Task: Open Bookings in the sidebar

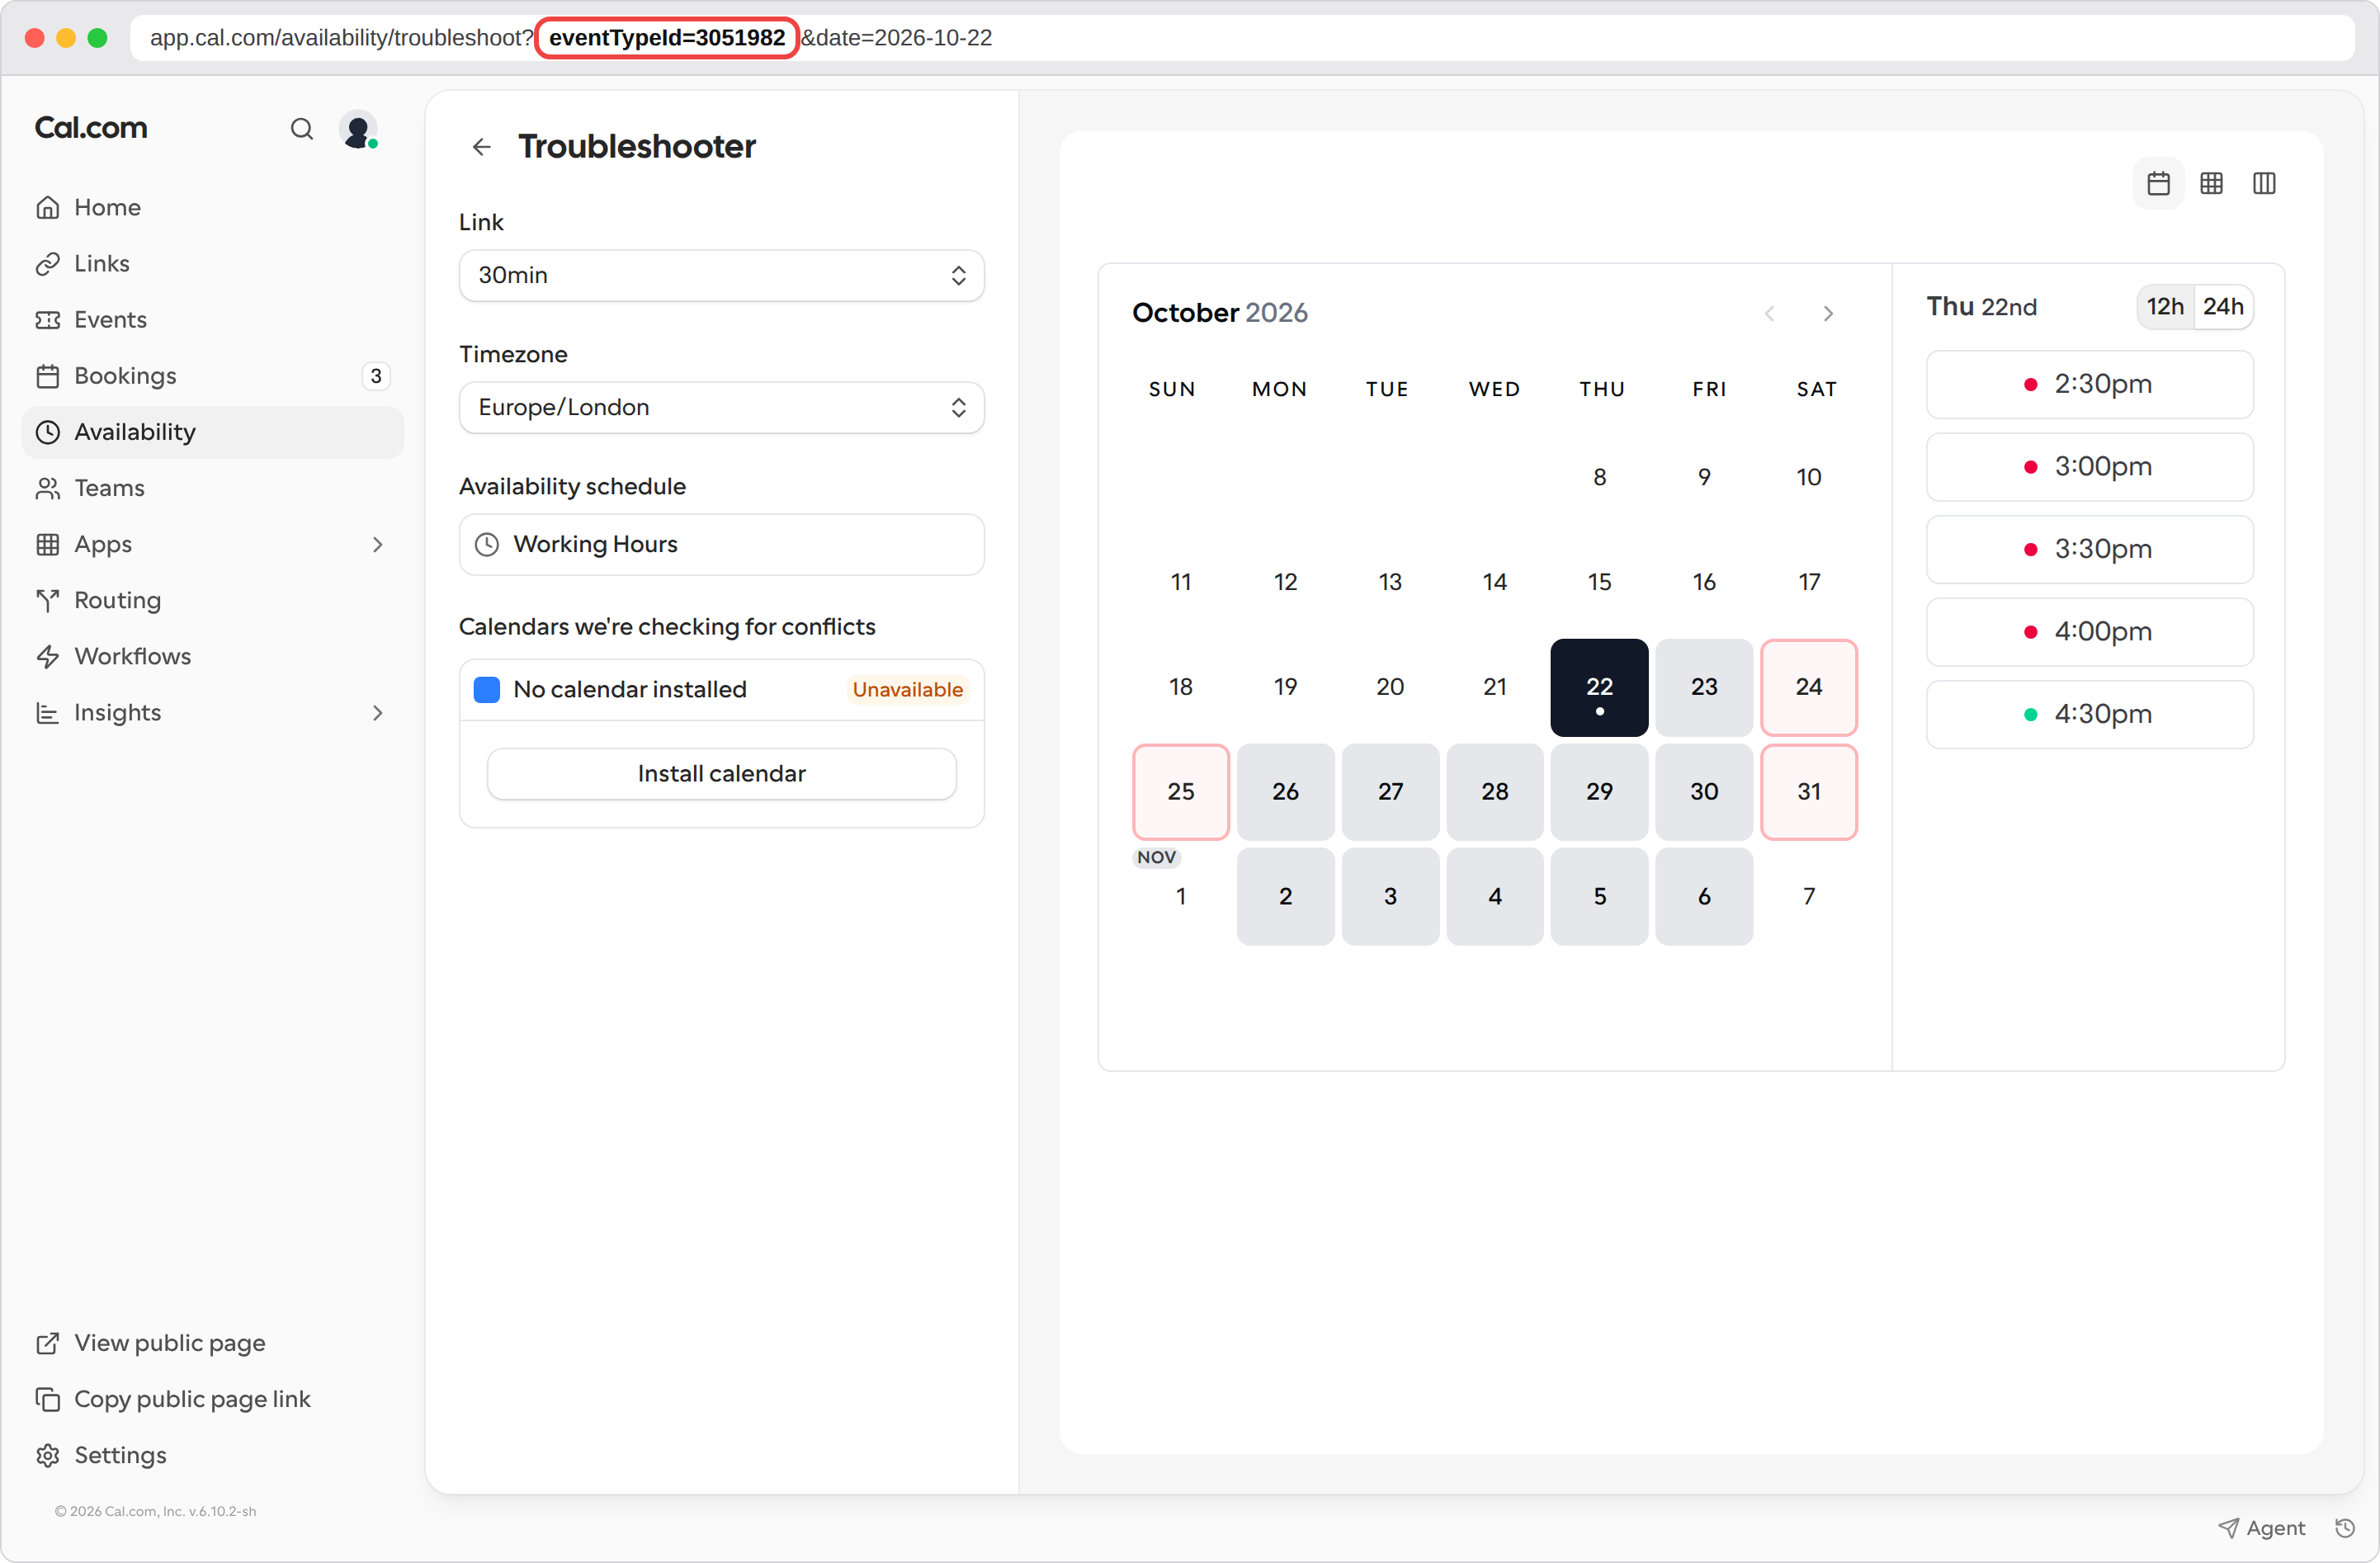Action: click(212, 375)
